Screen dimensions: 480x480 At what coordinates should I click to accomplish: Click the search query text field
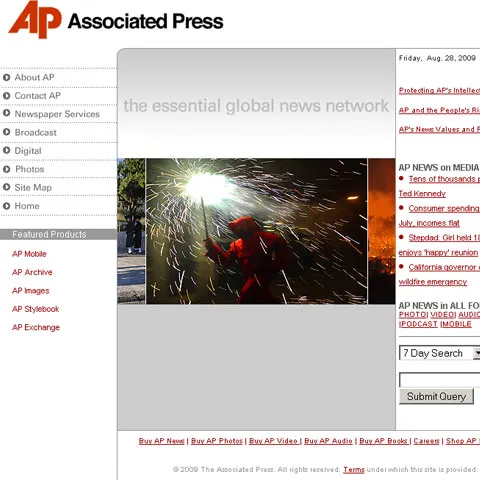439,380
